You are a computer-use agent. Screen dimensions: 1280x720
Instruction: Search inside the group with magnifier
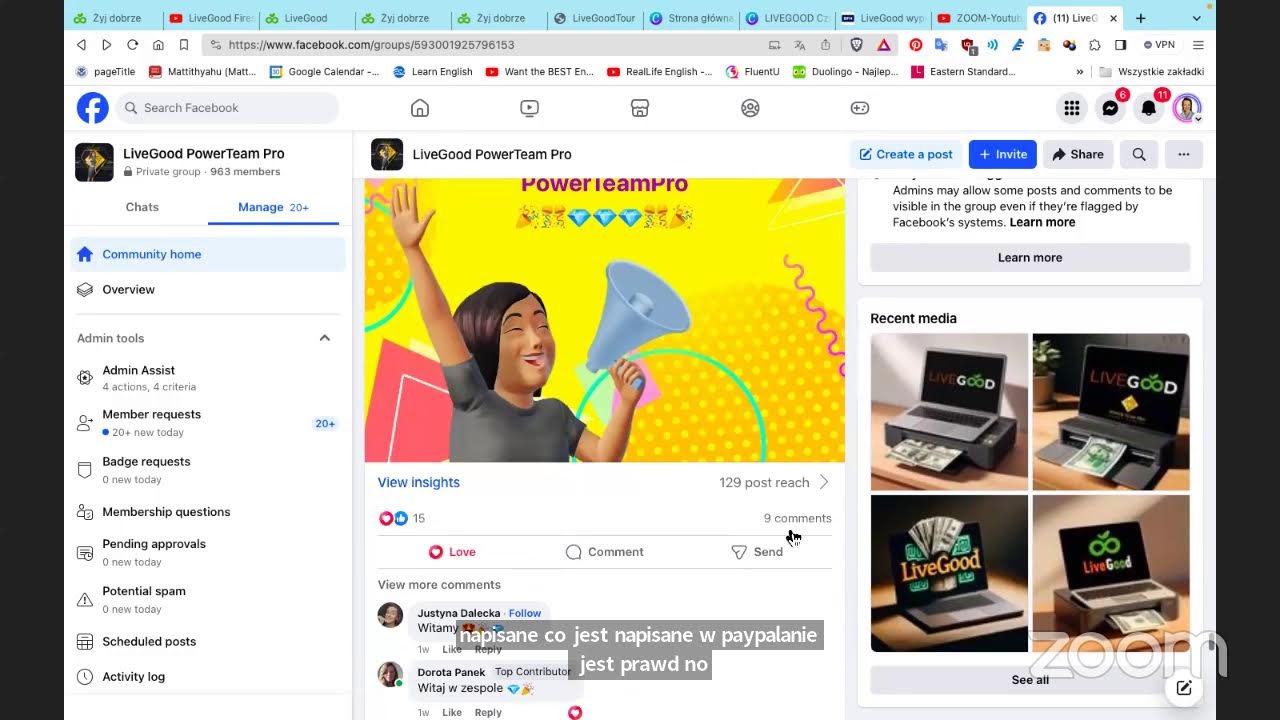(1139, 154)
